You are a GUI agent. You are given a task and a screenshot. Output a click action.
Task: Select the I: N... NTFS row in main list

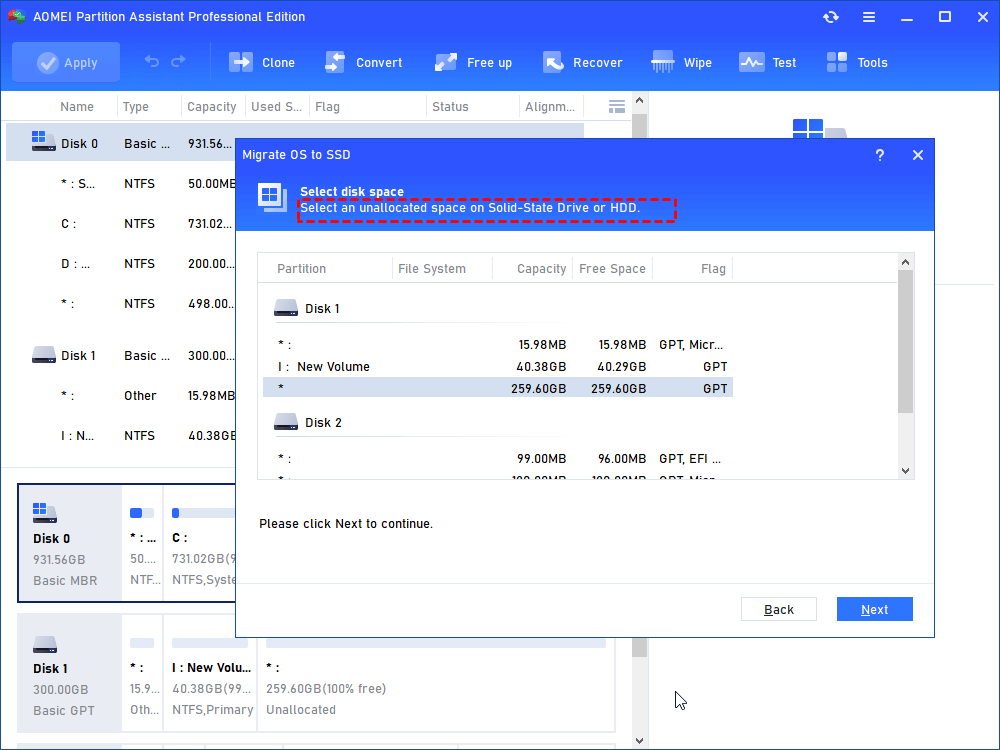[121, 436]
